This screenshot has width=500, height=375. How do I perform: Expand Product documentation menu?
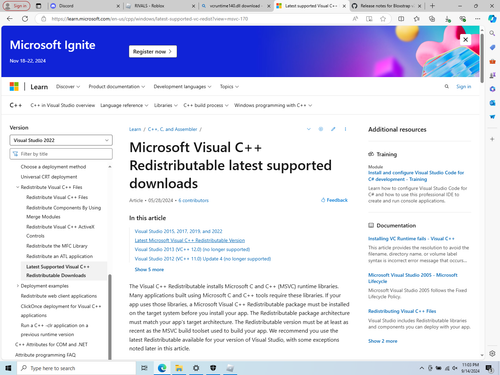(117, 87)
